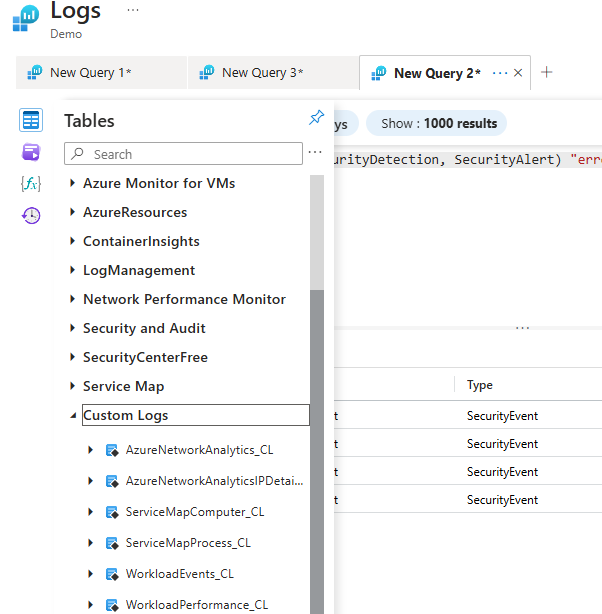This screenshot has height=614, width=602.
Task: Expand WorkloadPerformance_CL table columns
Action: 90,605
